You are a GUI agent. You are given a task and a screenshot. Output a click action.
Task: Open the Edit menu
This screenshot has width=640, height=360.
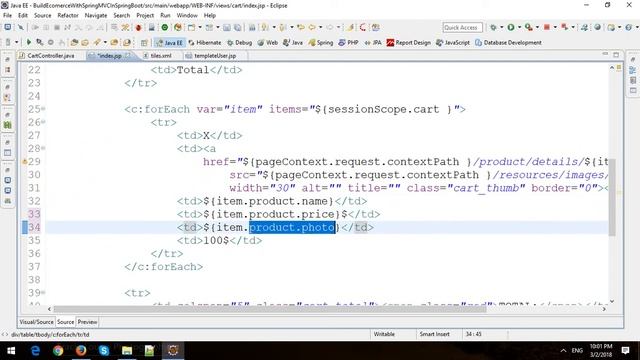(23, 15)
